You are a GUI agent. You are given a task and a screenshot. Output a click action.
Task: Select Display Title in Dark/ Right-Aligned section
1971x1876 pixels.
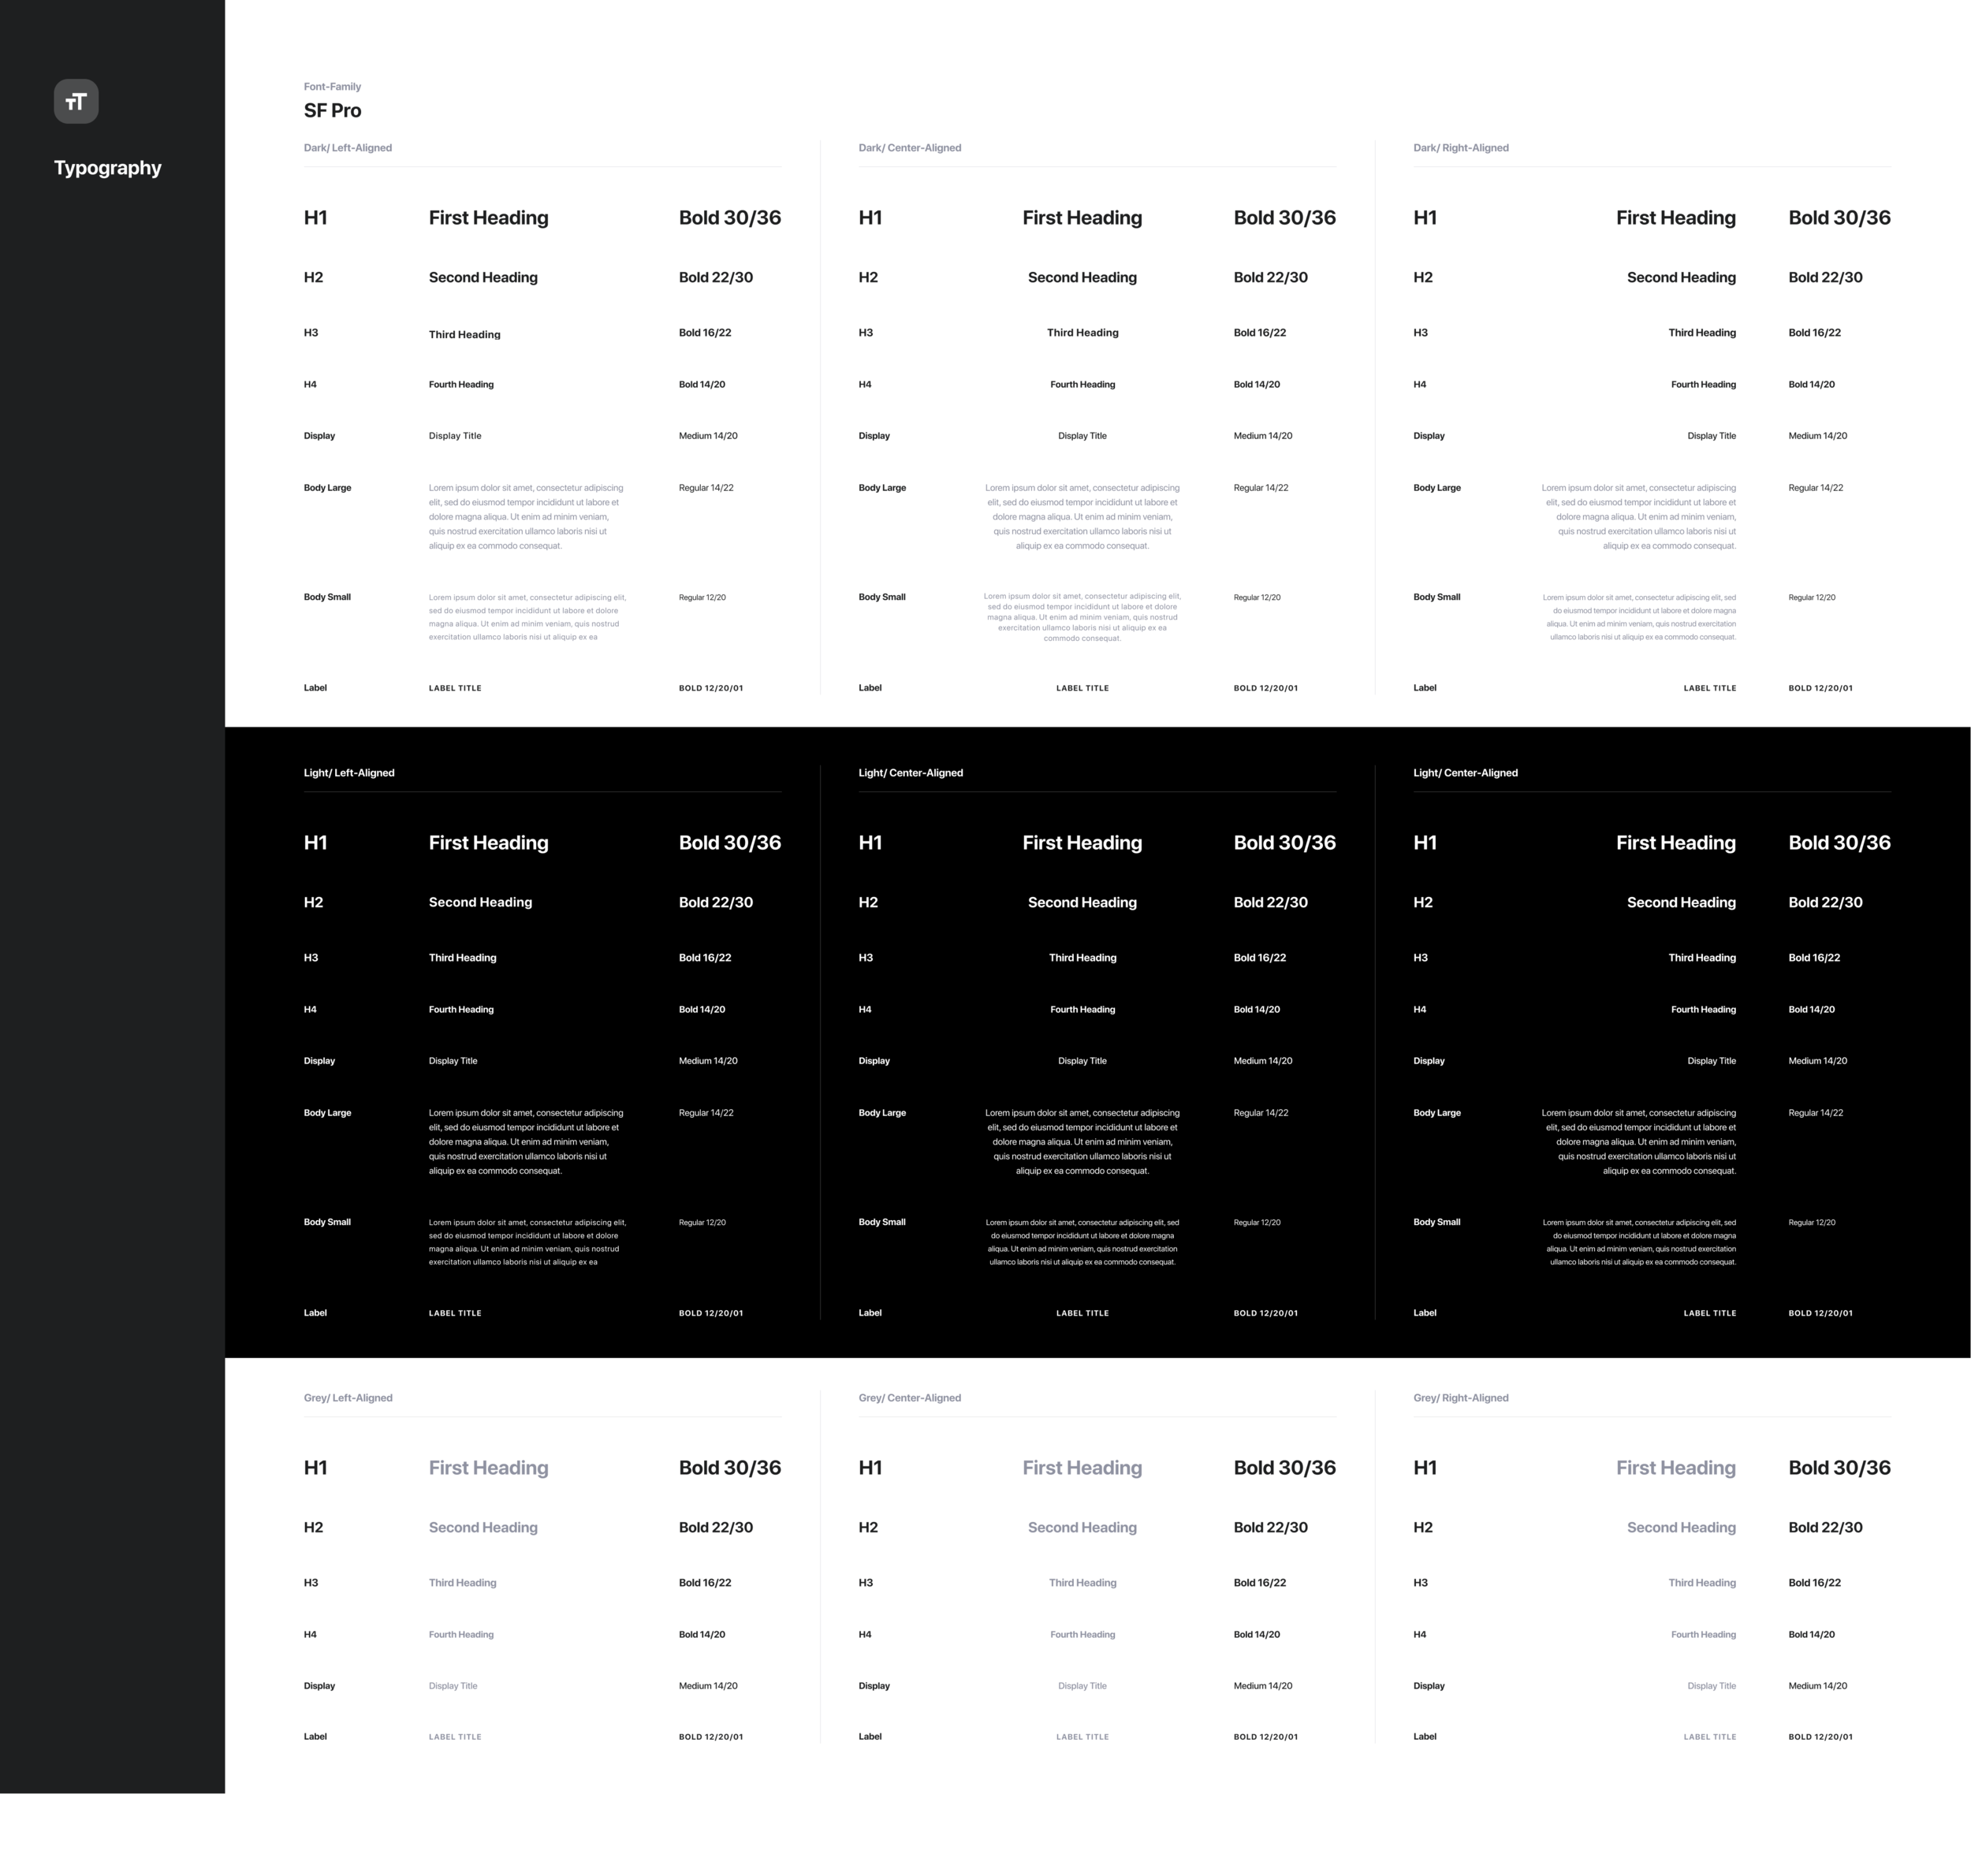[x=1712, y=436]
